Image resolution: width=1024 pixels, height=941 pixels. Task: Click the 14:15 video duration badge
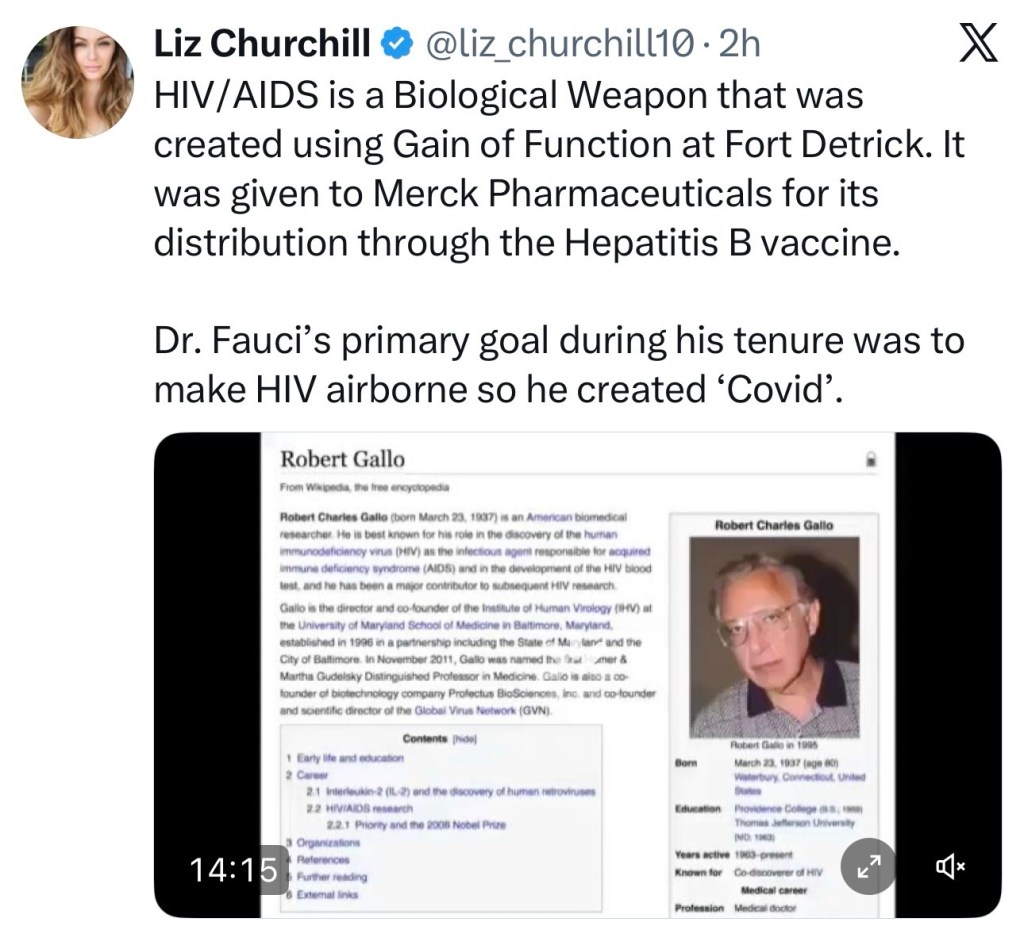click(233, 868)
